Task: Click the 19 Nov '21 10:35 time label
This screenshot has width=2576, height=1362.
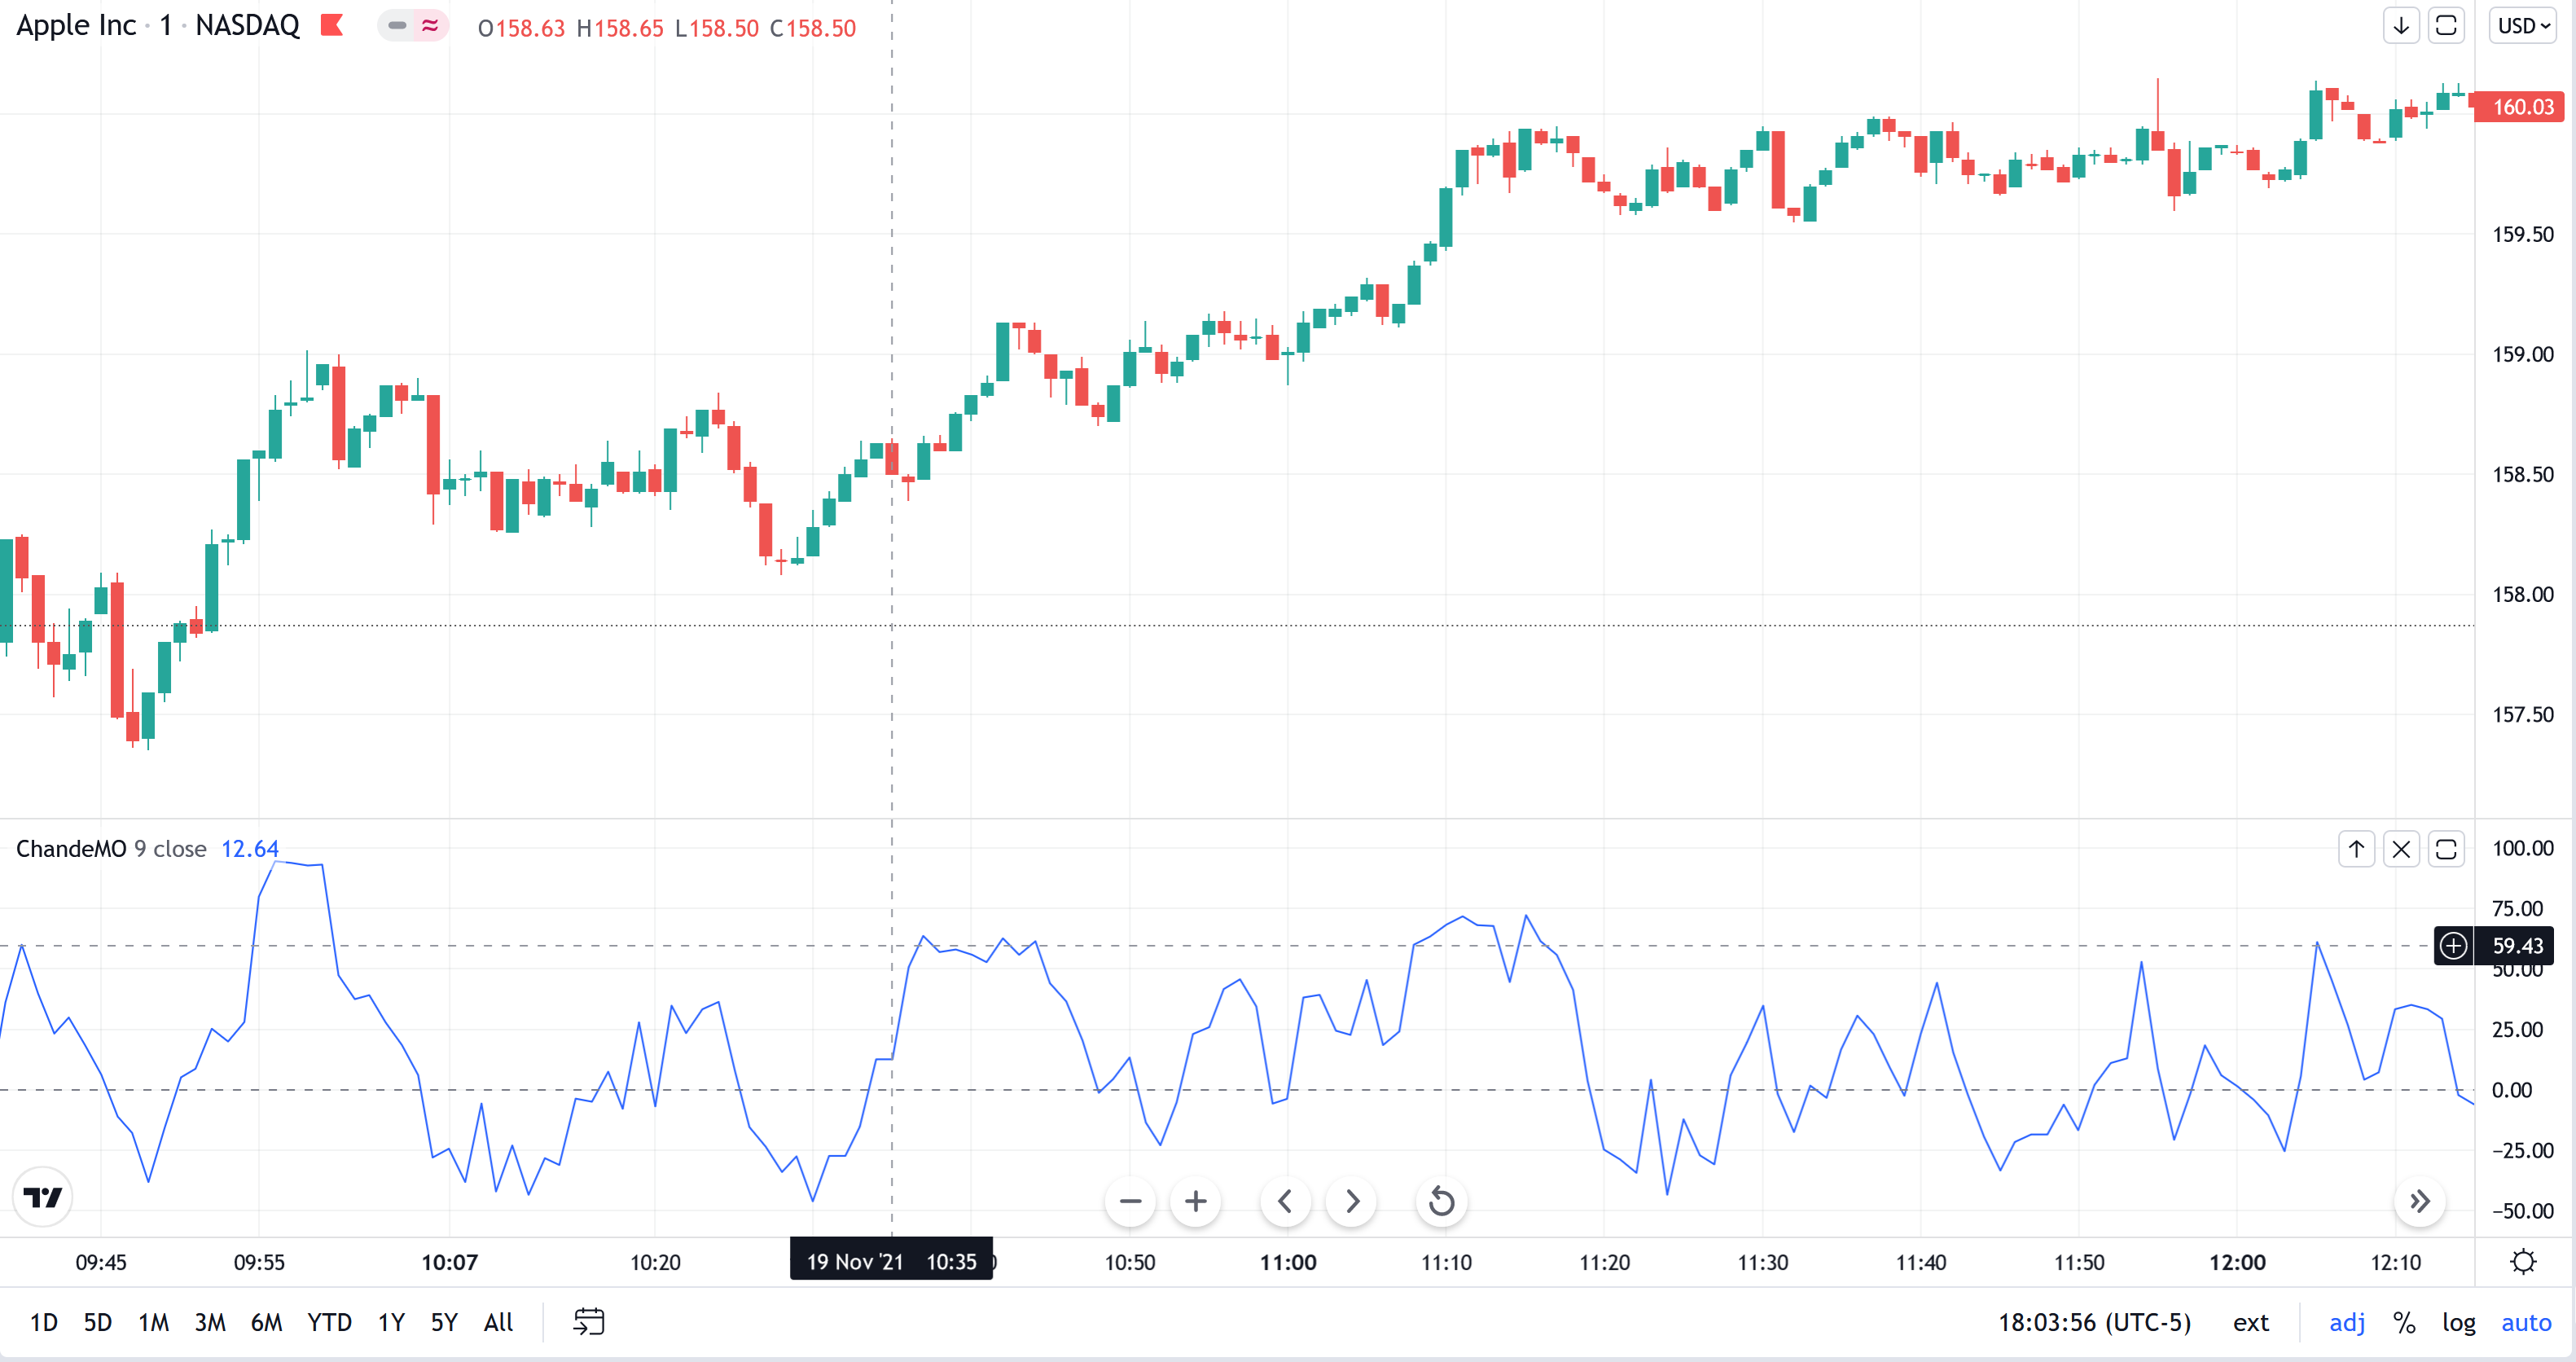Action: pyautogui.click(x=891, y=1261)
